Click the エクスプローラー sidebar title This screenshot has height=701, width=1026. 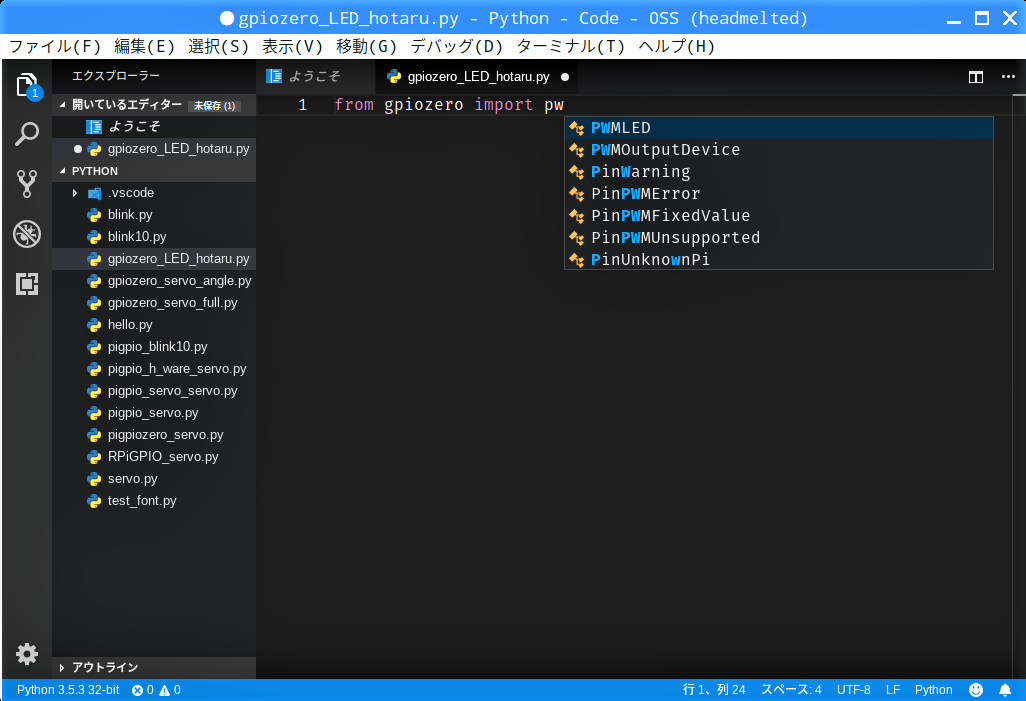[x=116, y=76]
